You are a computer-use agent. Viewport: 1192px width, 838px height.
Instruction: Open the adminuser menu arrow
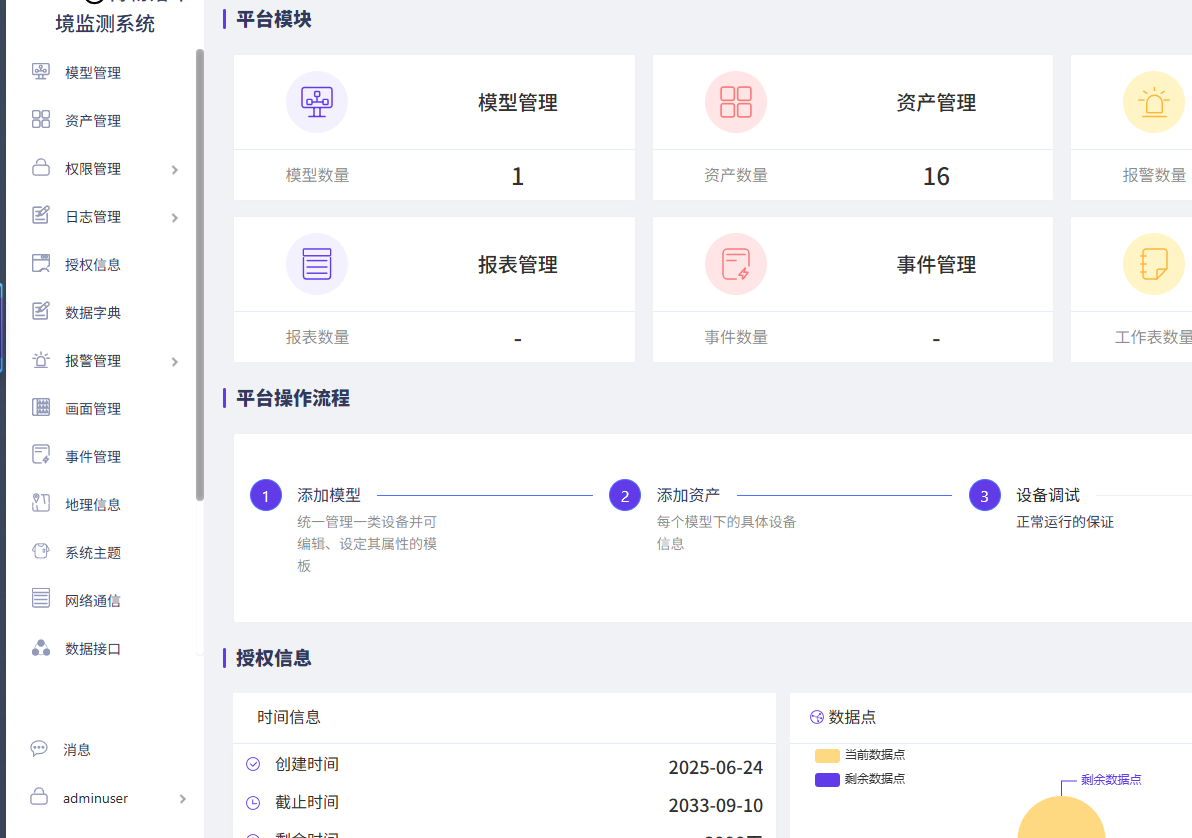click(182, 798)
